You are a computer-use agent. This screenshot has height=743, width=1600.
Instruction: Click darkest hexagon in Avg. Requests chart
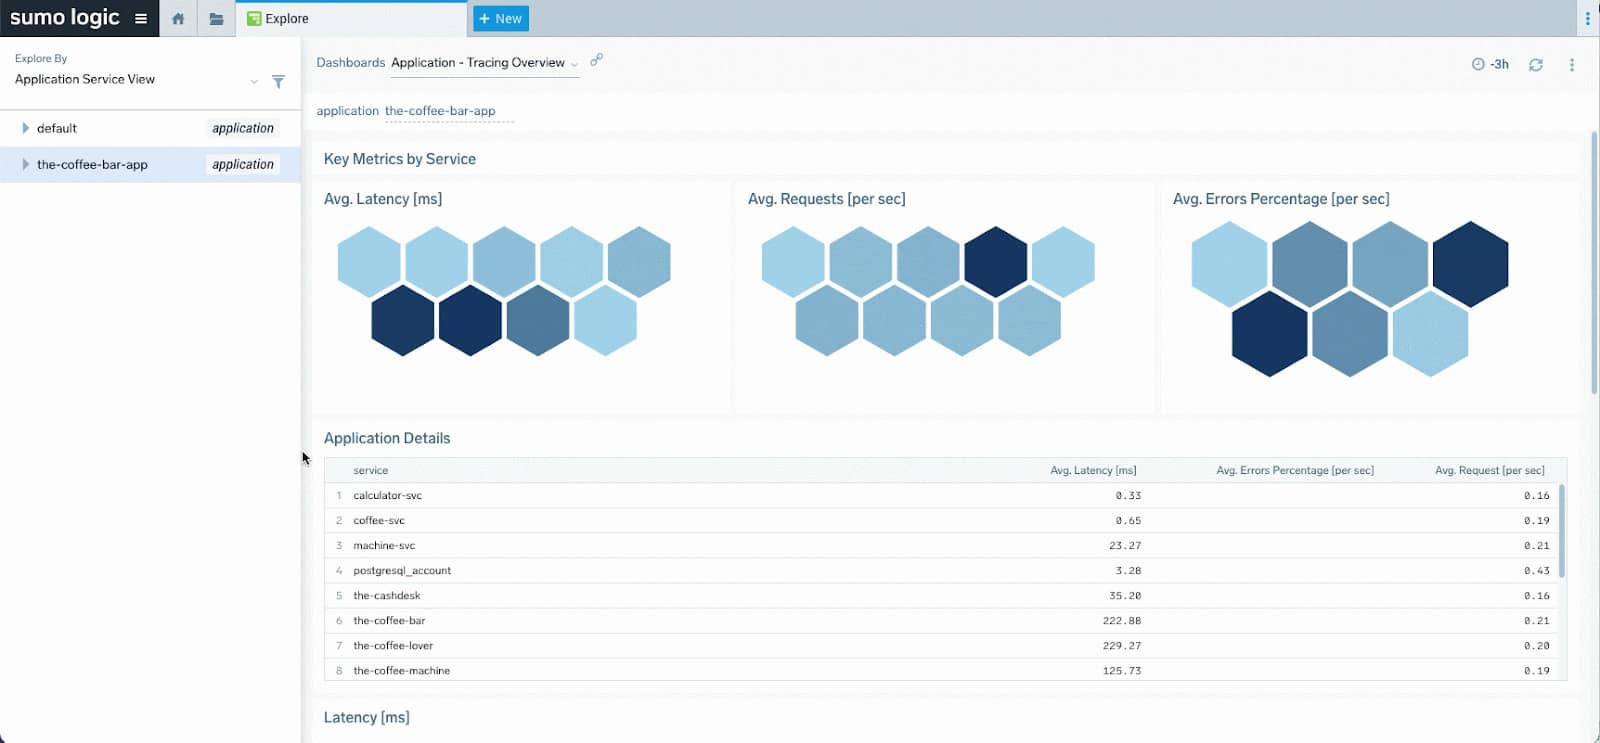(x=995, y=262)
